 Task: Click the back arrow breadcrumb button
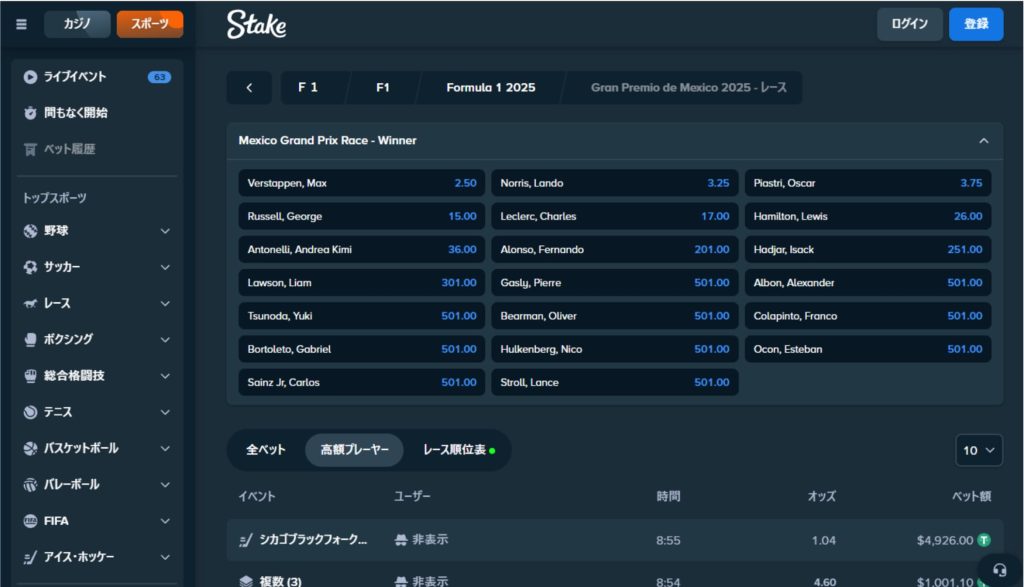[249, 88]
